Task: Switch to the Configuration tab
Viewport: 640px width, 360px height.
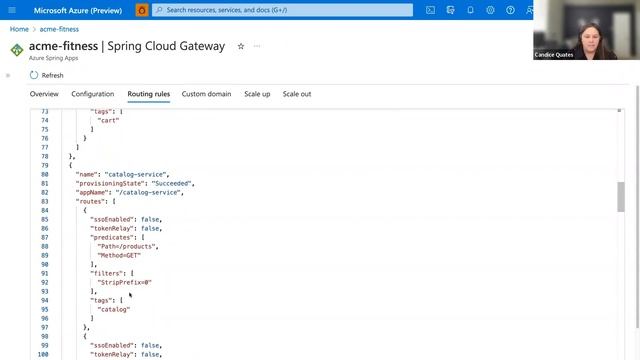Action: coord(93,94)
